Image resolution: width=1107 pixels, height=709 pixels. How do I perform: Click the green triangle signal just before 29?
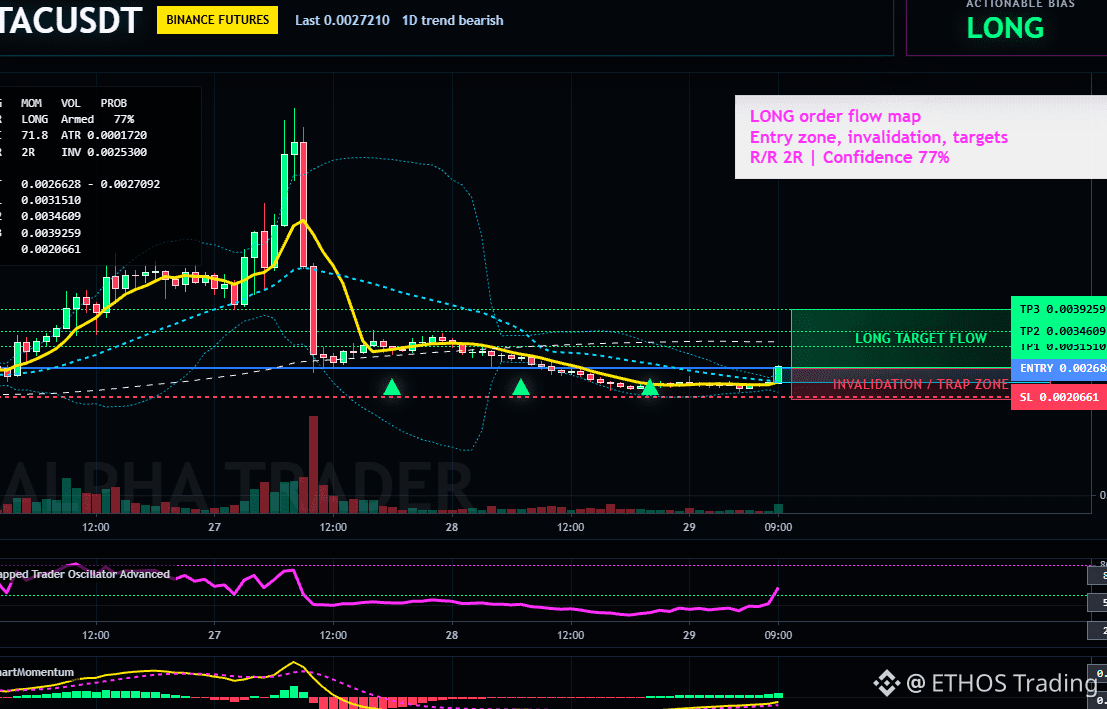click(650, 386)
